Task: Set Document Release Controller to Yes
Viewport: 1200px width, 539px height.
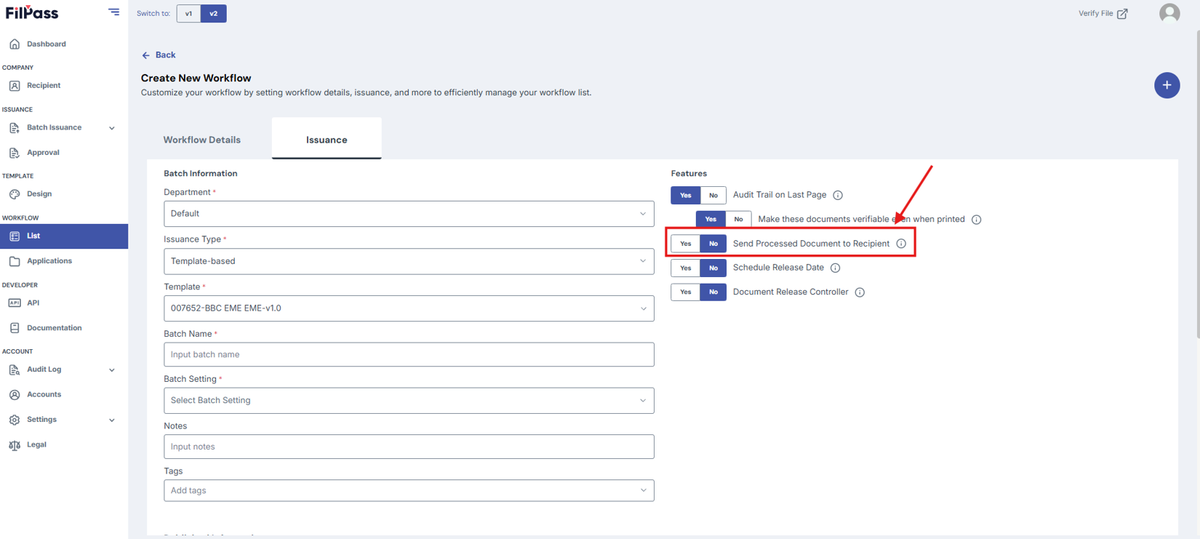Action: click(x=685, y=292)
